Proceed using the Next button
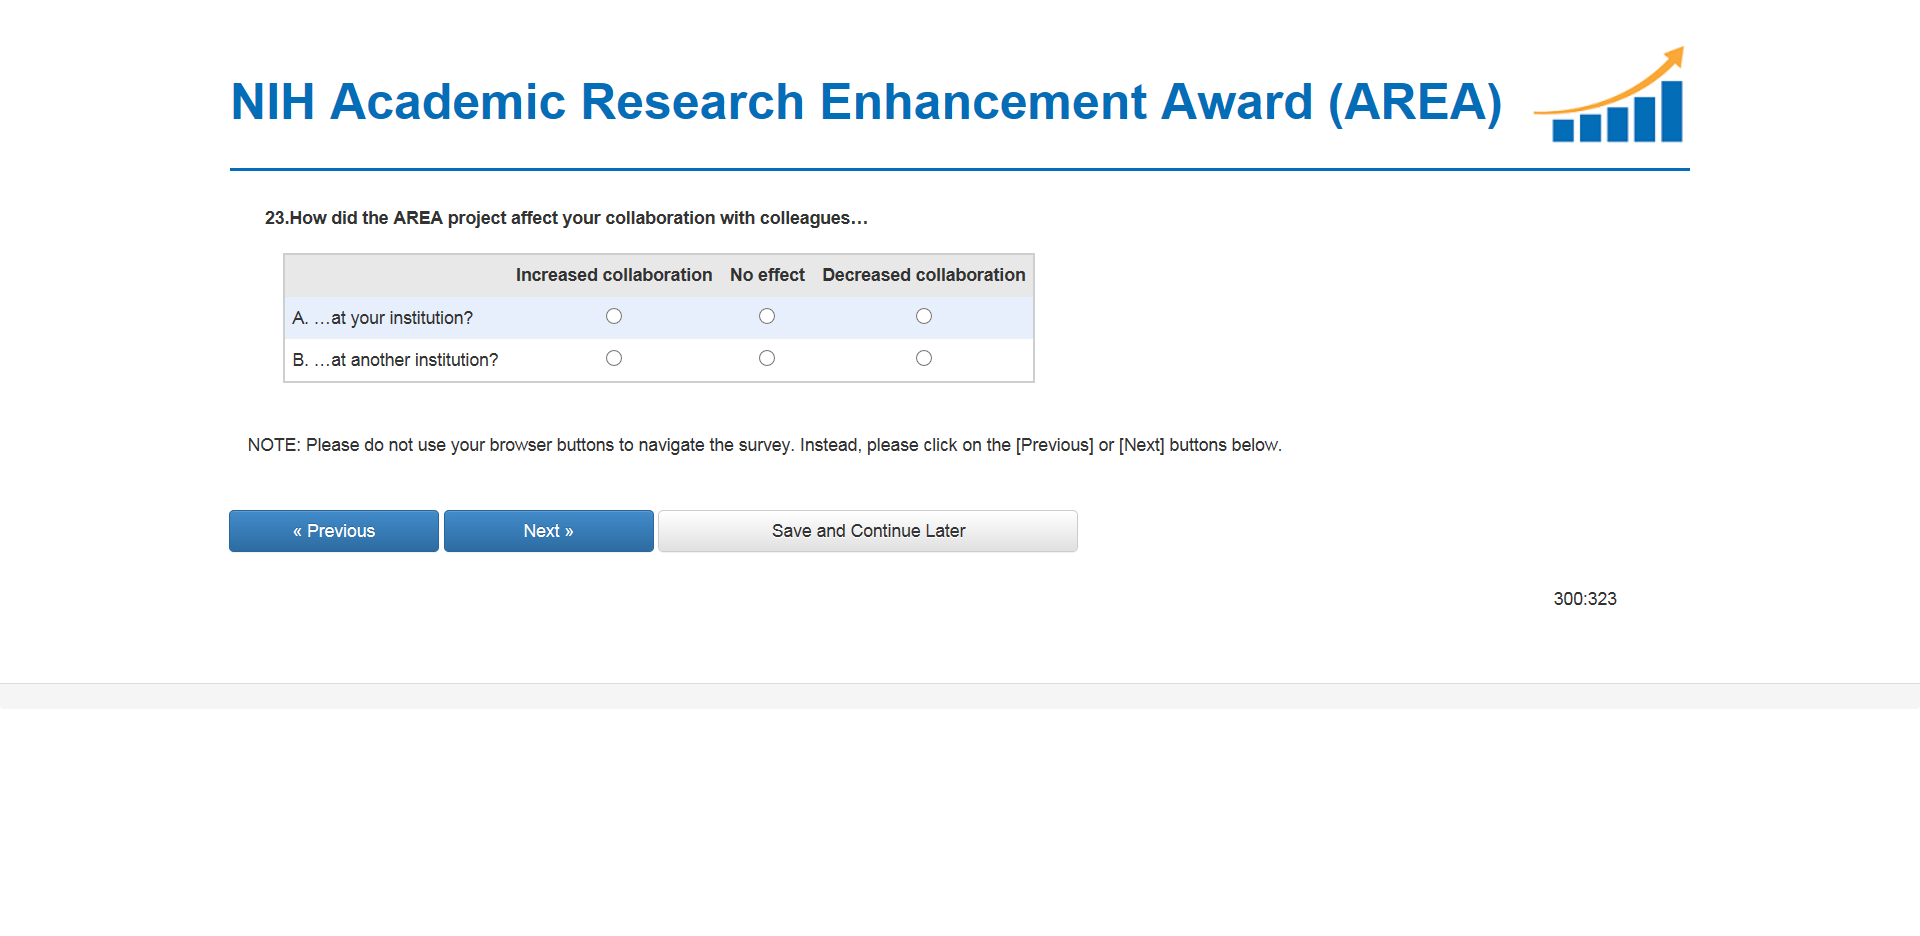Screen dimensions: 1920x936 tap(548, 531)
